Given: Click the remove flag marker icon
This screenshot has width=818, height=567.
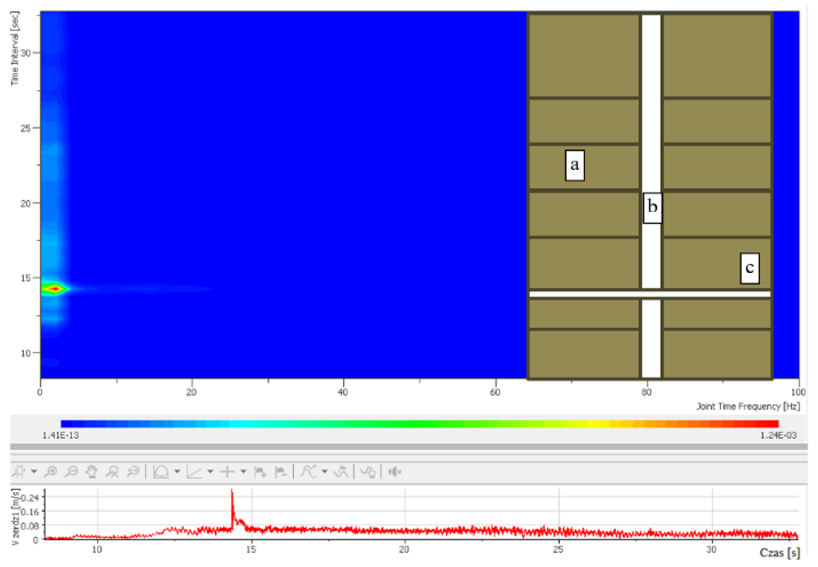Looking at the screenshot, I should [x=281, y=472].
